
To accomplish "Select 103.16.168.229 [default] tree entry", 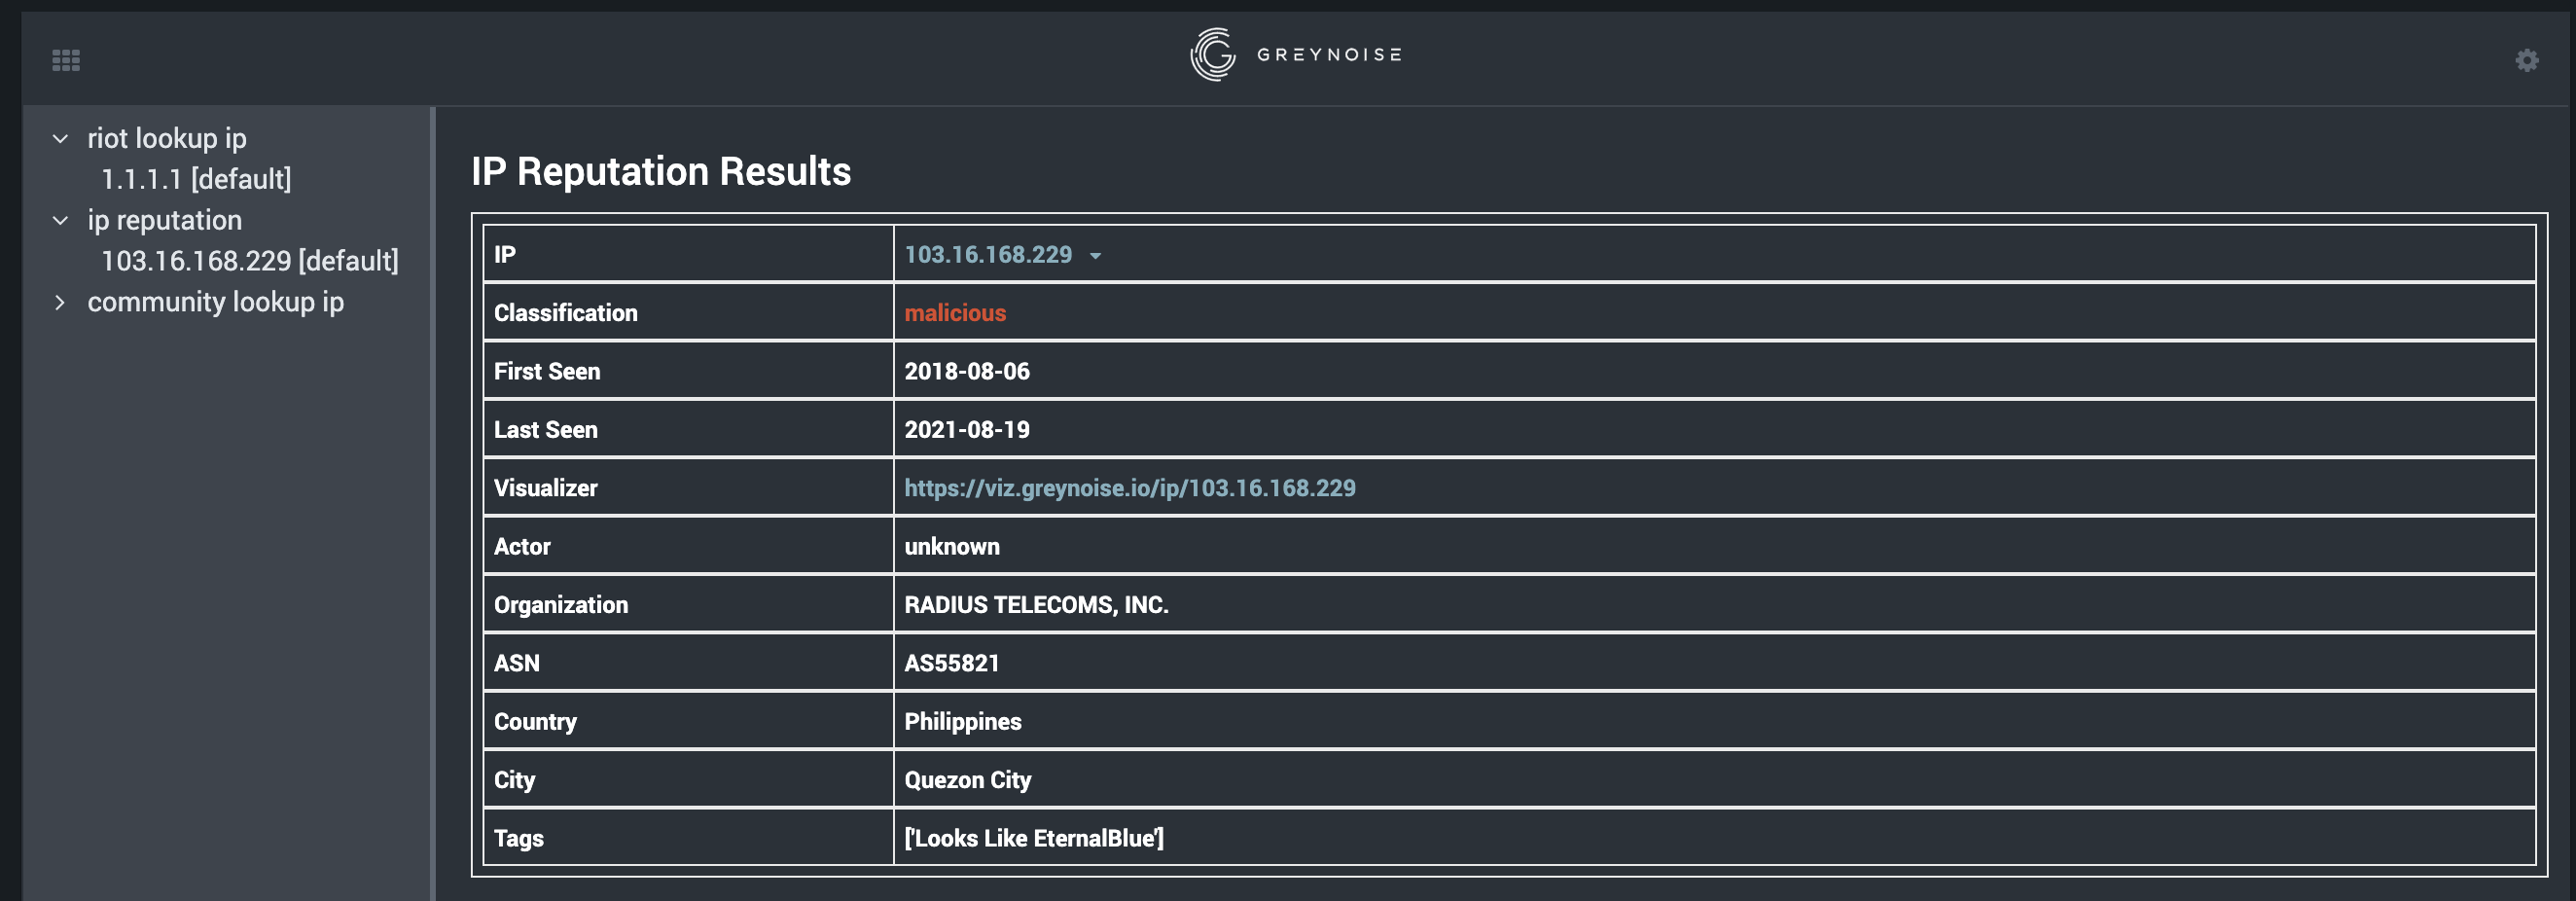I will pyautogui.click(x=250, y=262).
